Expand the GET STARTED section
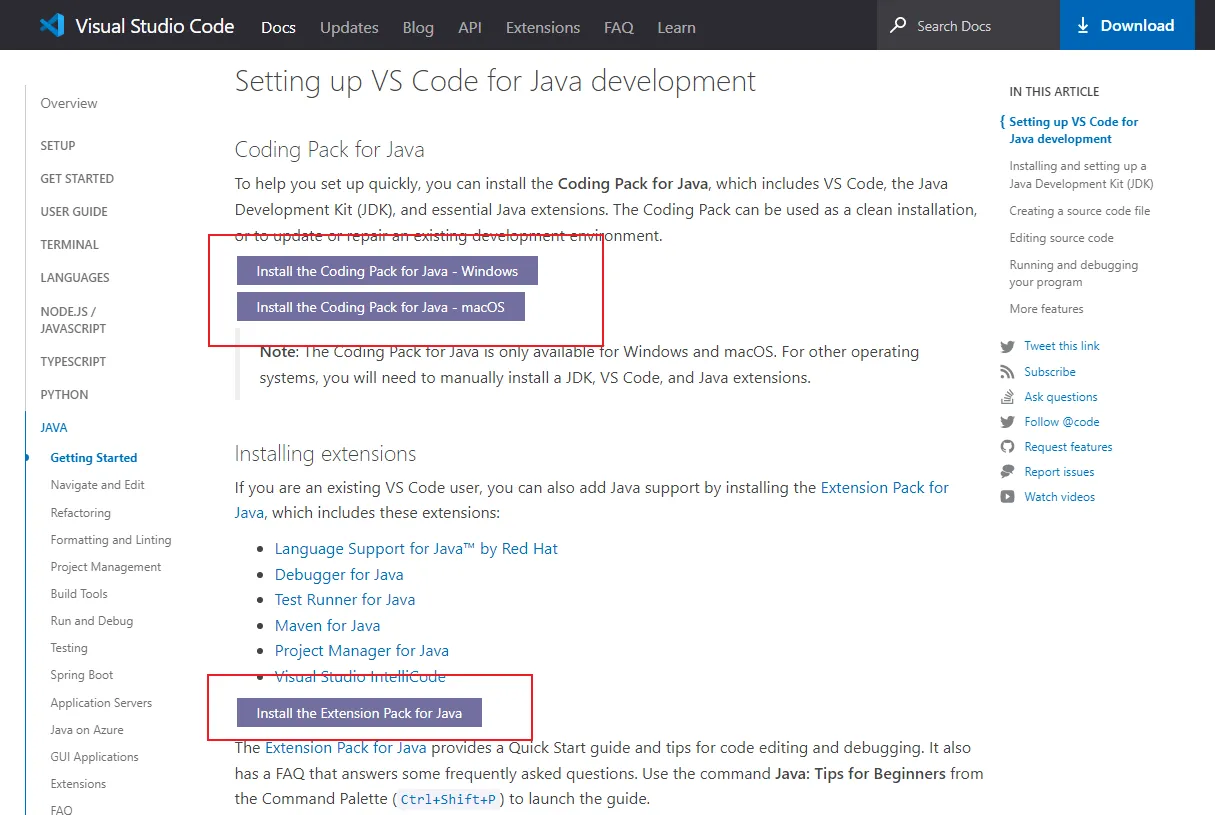Image resolution: width=1215 pixels, height=815 pixels. pyautogui.click(x=77, y=178)
